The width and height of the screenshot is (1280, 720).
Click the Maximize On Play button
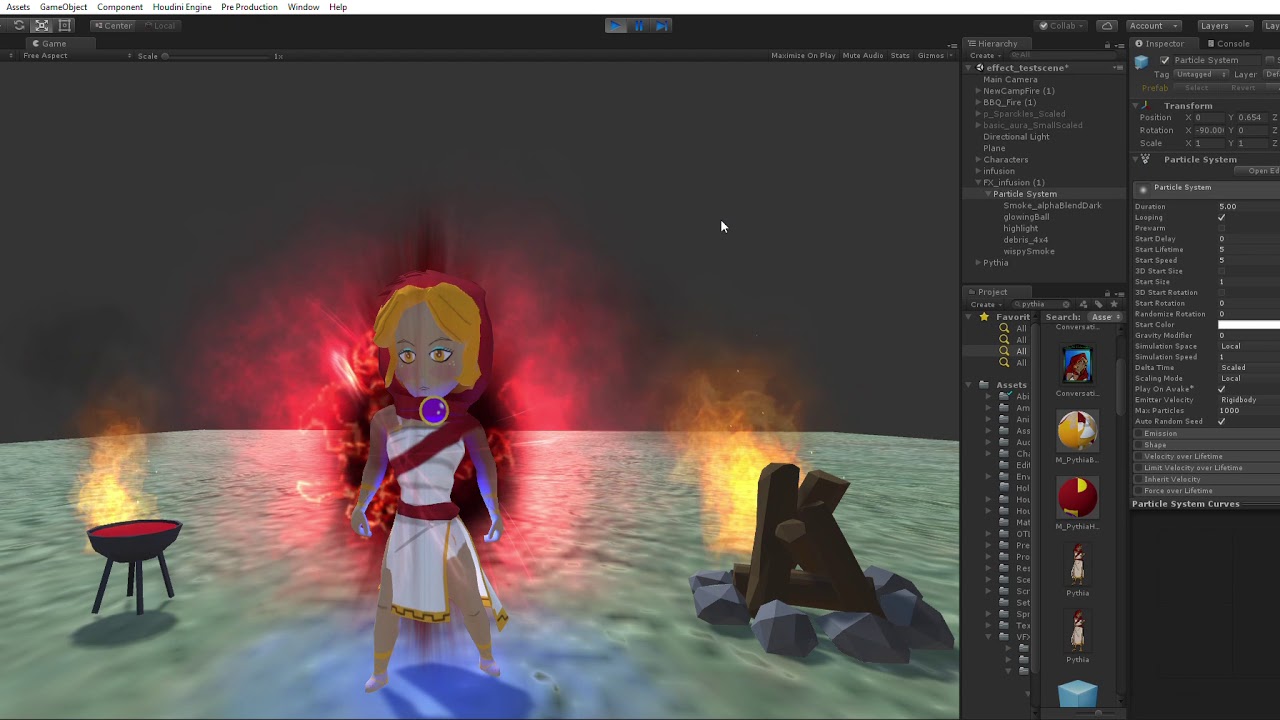coord(803,56)
